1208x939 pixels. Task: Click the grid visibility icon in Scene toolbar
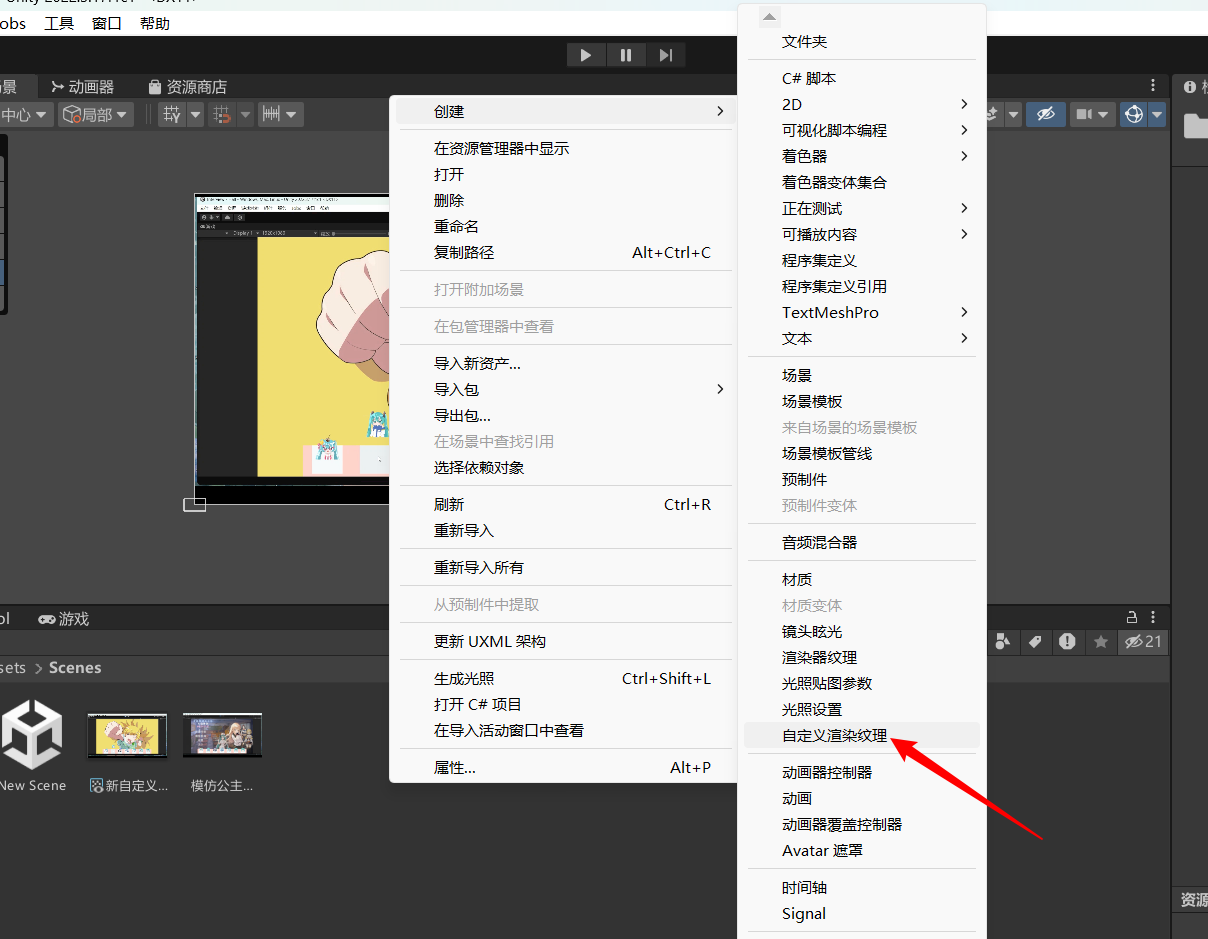pos(172,115)
